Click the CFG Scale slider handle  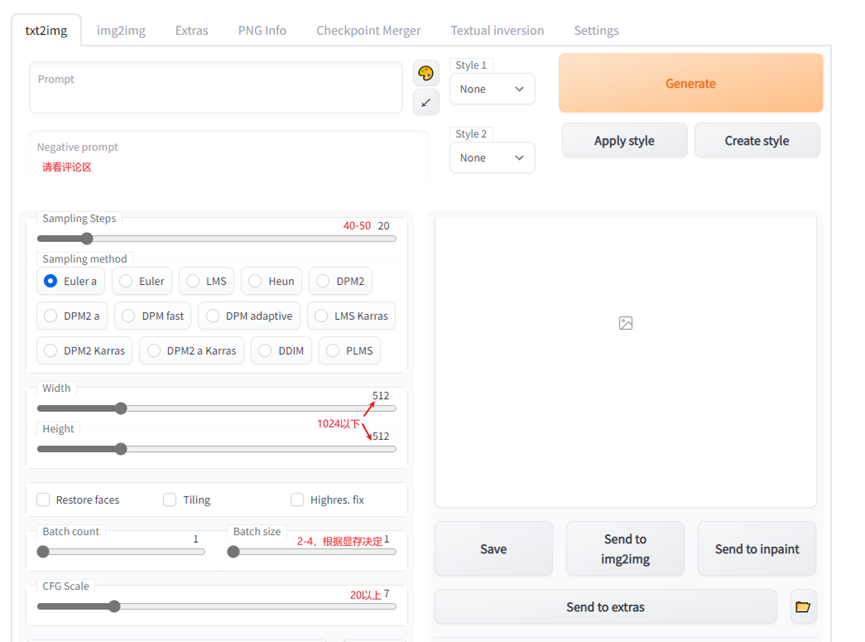[114, 607]
